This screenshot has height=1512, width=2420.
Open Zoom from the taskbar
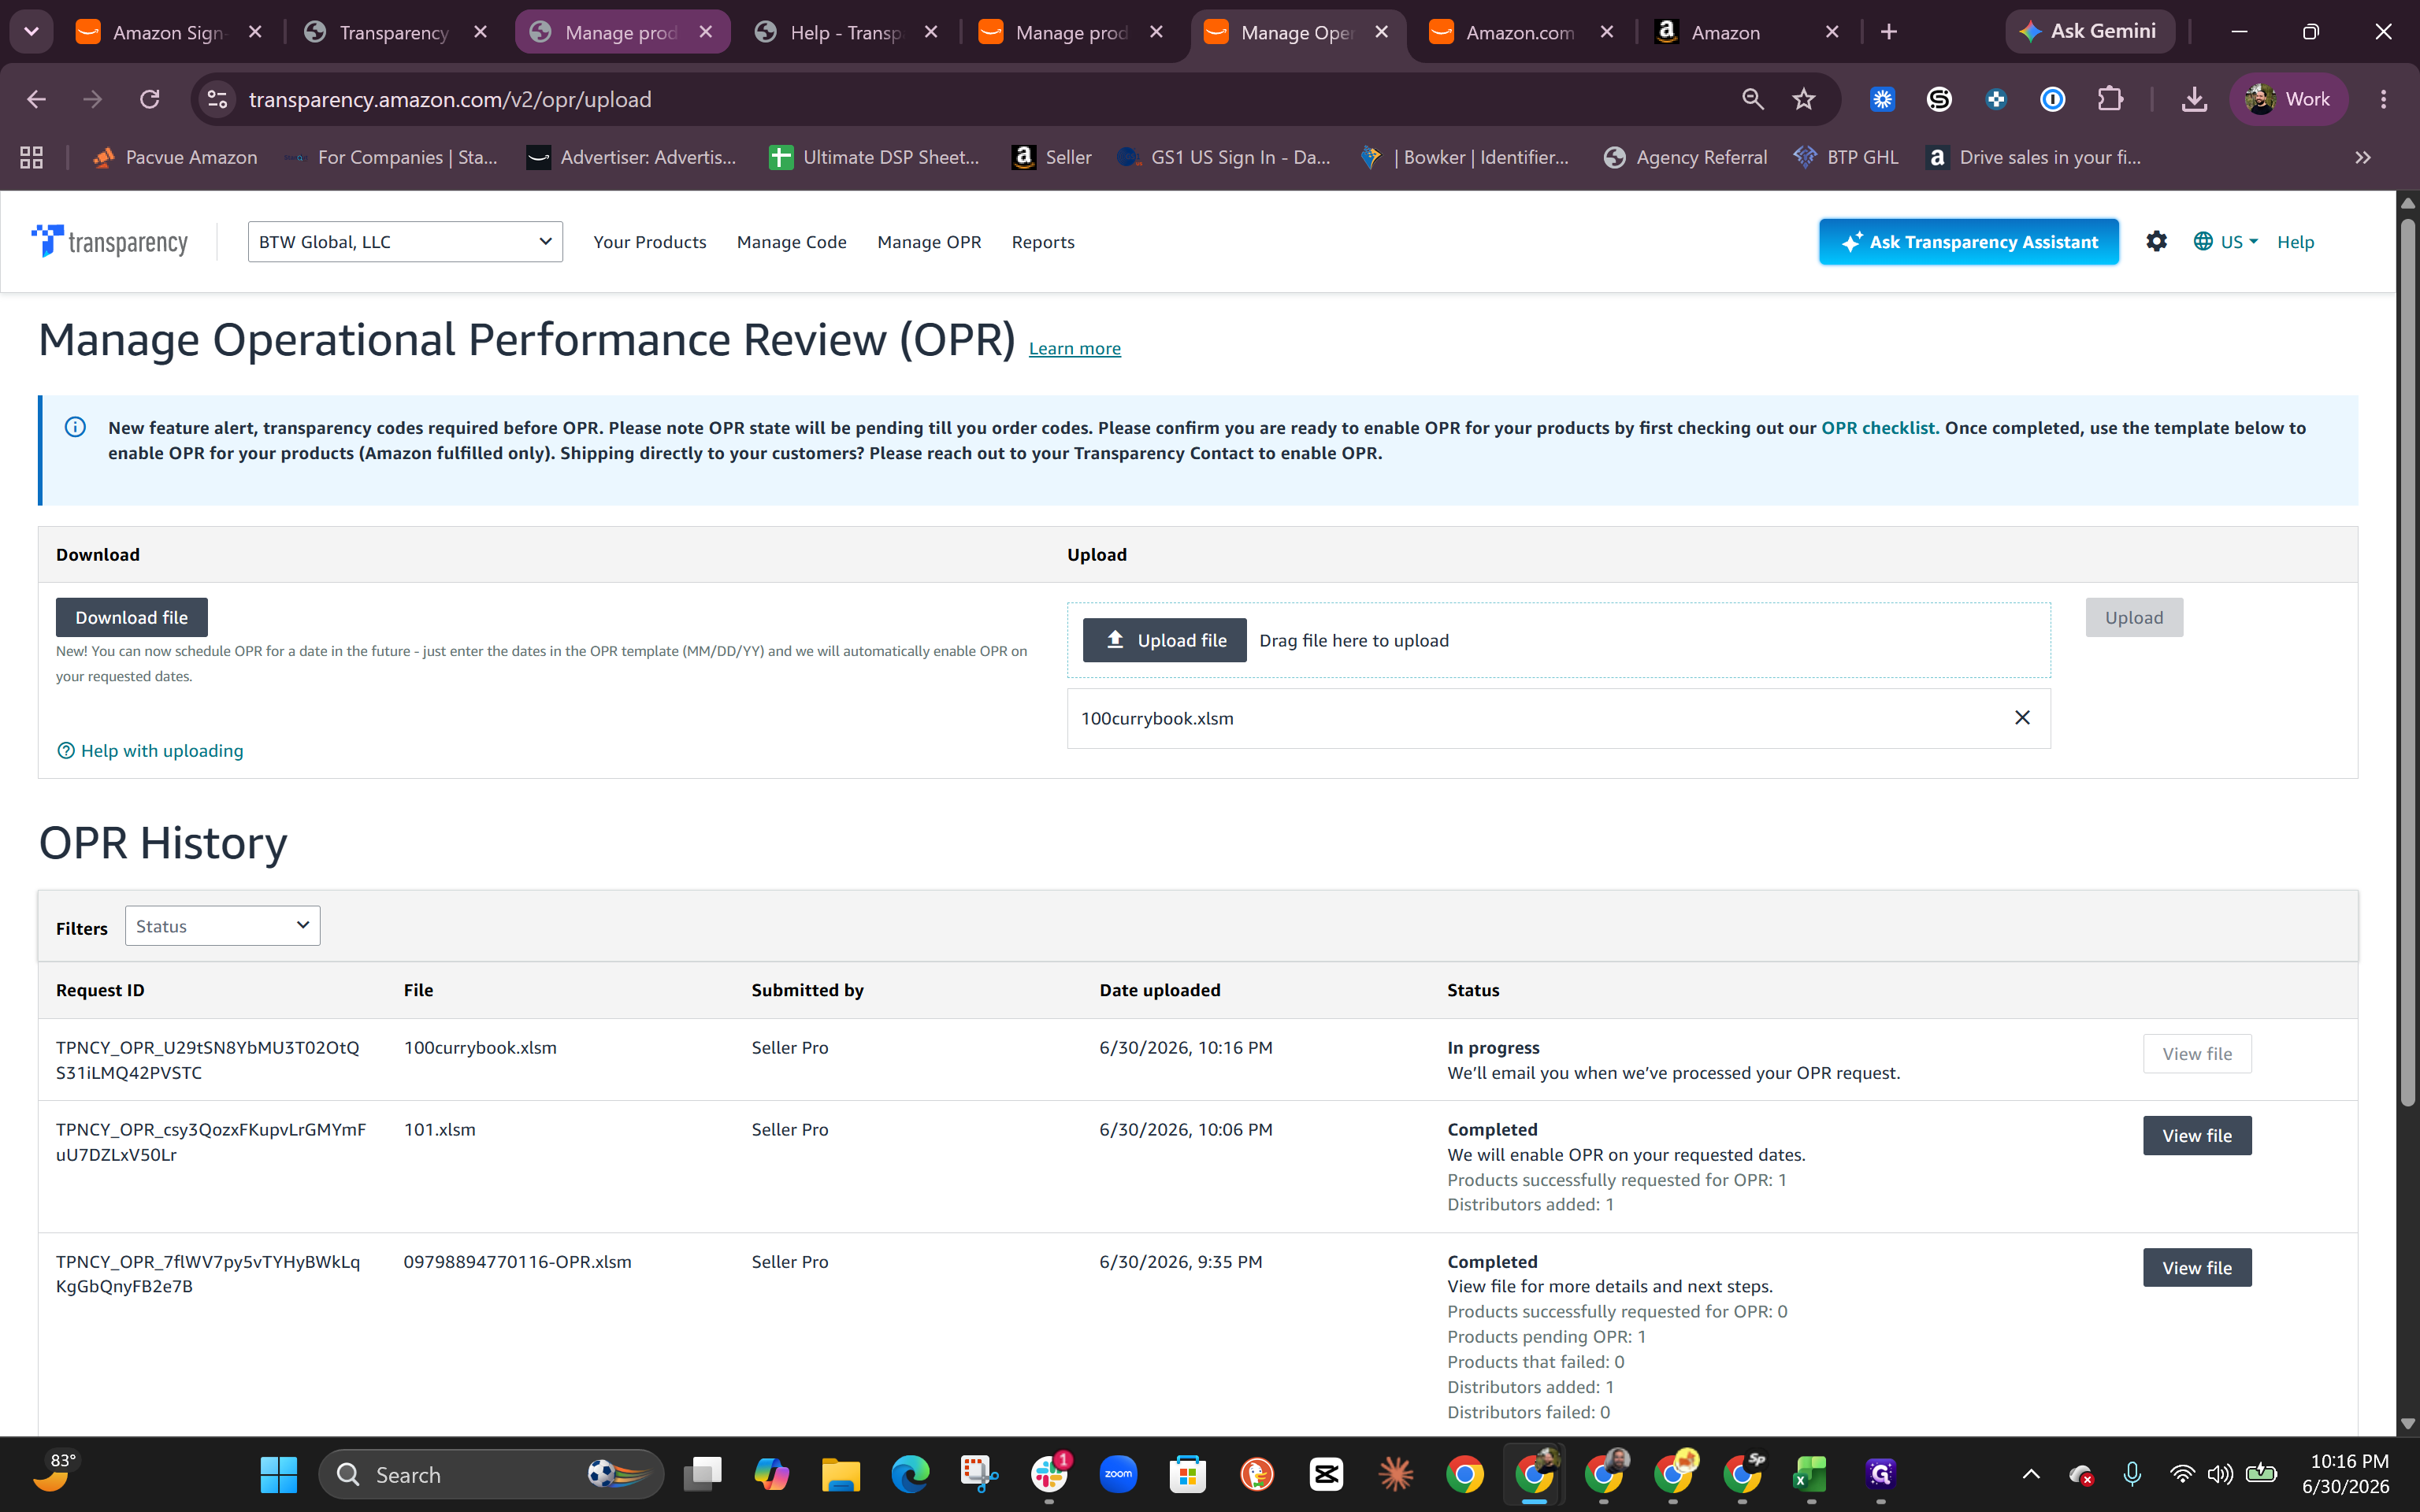(1118, 1474)
